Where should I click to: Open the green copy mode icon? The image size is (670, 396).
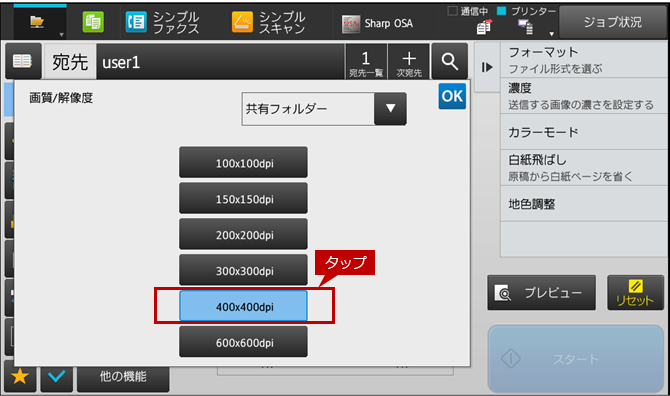pos(93,22)
